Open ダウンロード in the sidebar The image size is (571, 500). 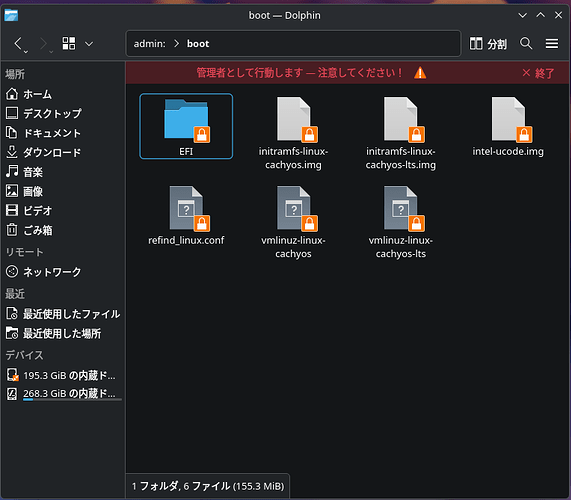click(x=63, y=152)
